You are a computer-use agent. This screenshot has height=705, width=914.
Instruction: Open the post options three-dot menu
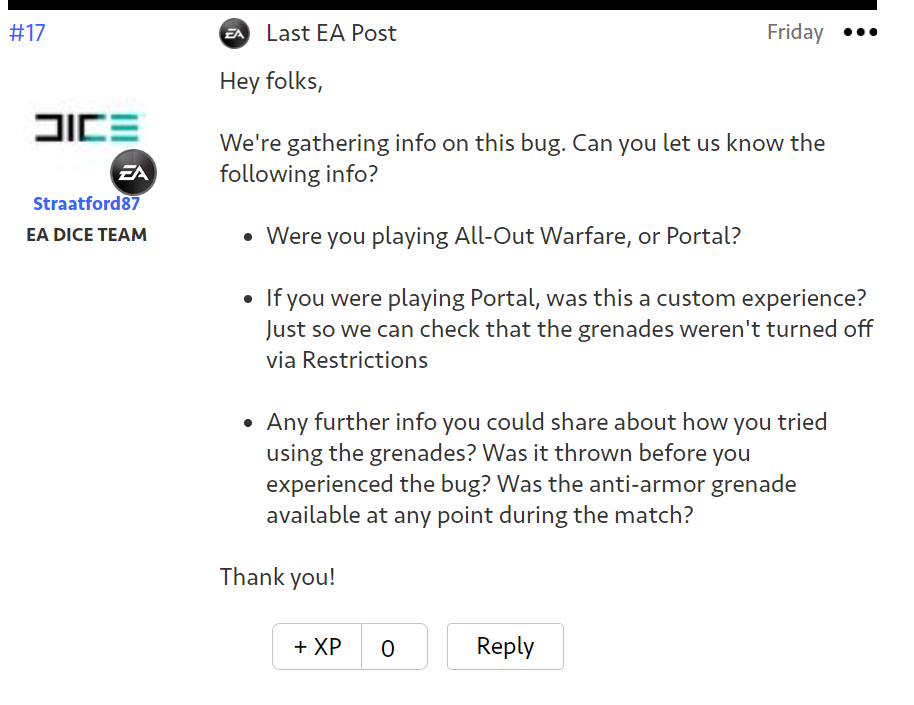pyautogui.click(x=860, y=33)
